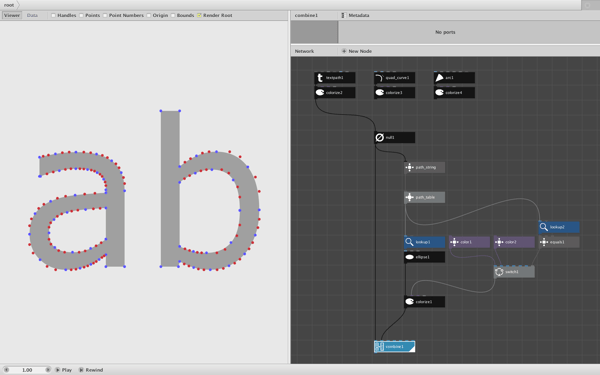Switch to the Data tab
Viewport: 600px width, 375px height.
32,15
